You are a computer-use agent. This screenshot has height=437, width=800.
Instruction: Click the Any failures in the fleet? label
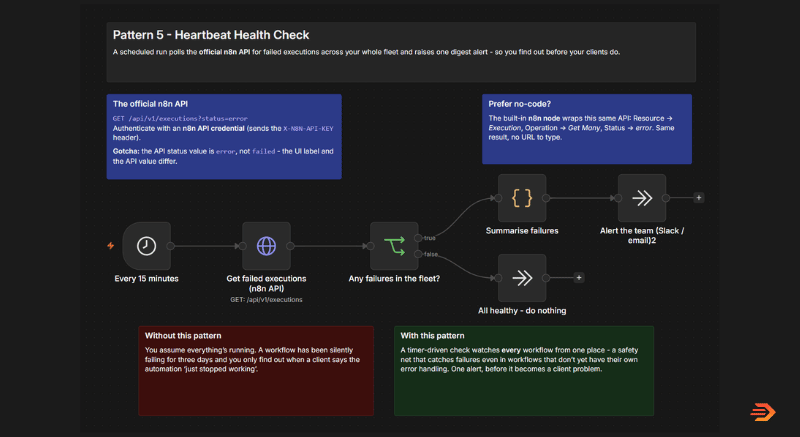point(394,279)
